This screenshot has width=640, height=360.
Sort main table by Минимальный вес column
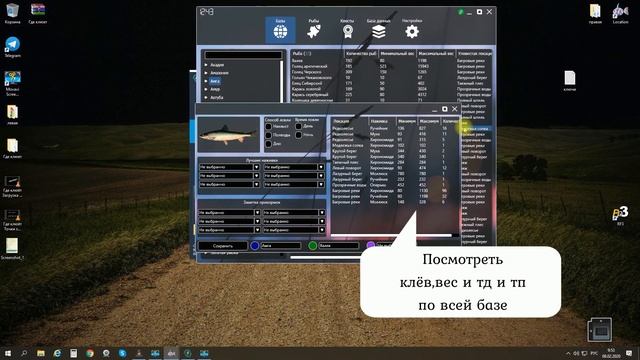click(x=397, y=53)
